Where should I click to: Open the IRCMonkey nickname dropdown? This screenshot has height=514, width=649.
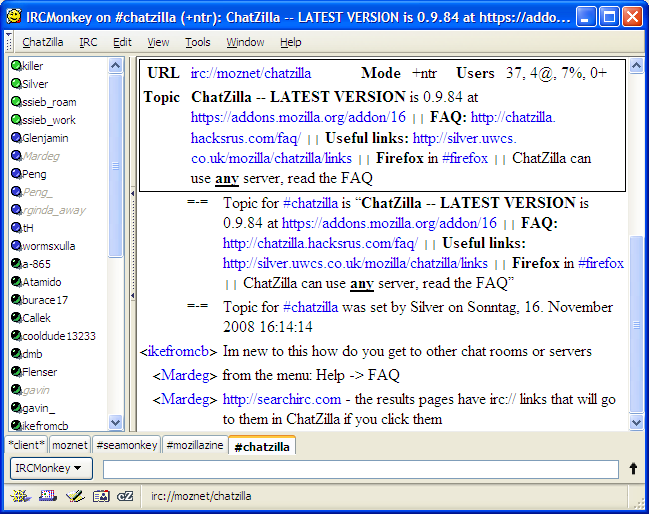pyautogui.click(x=51, y=468)
